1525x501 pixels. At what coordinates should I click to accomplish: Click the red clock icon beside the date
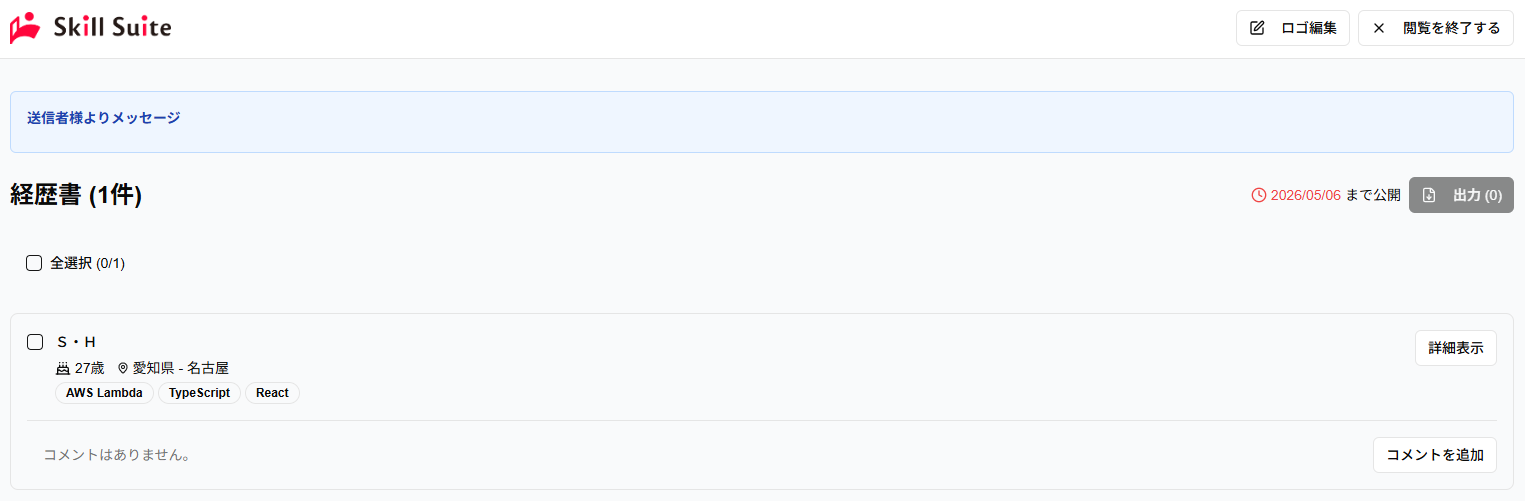pos(1259,195)
